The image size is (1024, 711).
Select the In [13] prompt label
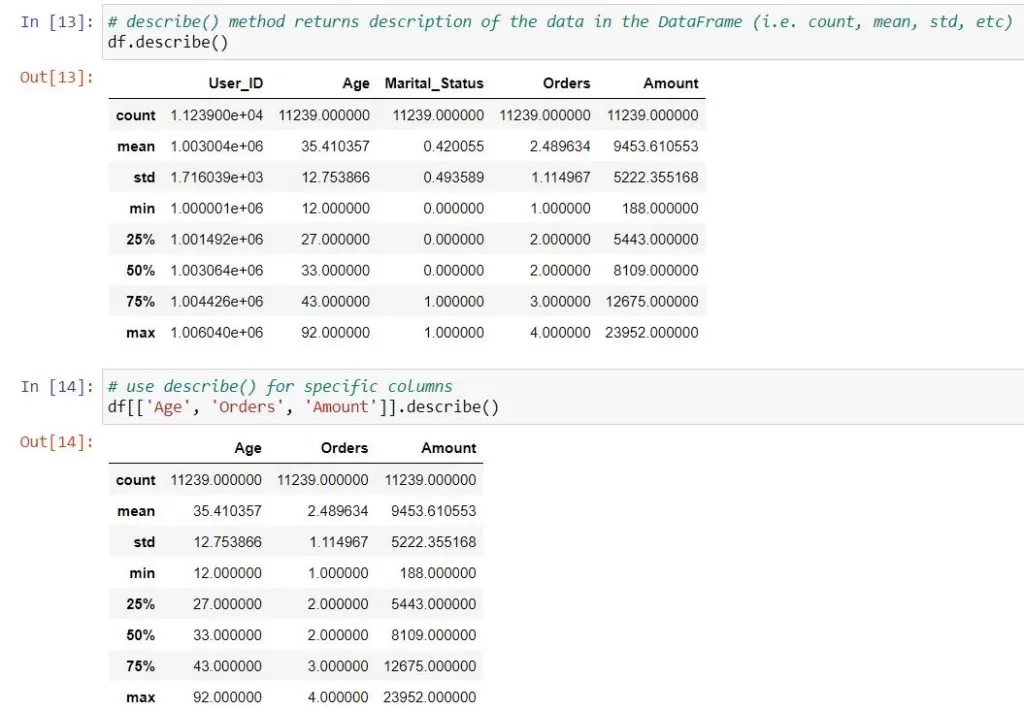(x=57, y=22)
